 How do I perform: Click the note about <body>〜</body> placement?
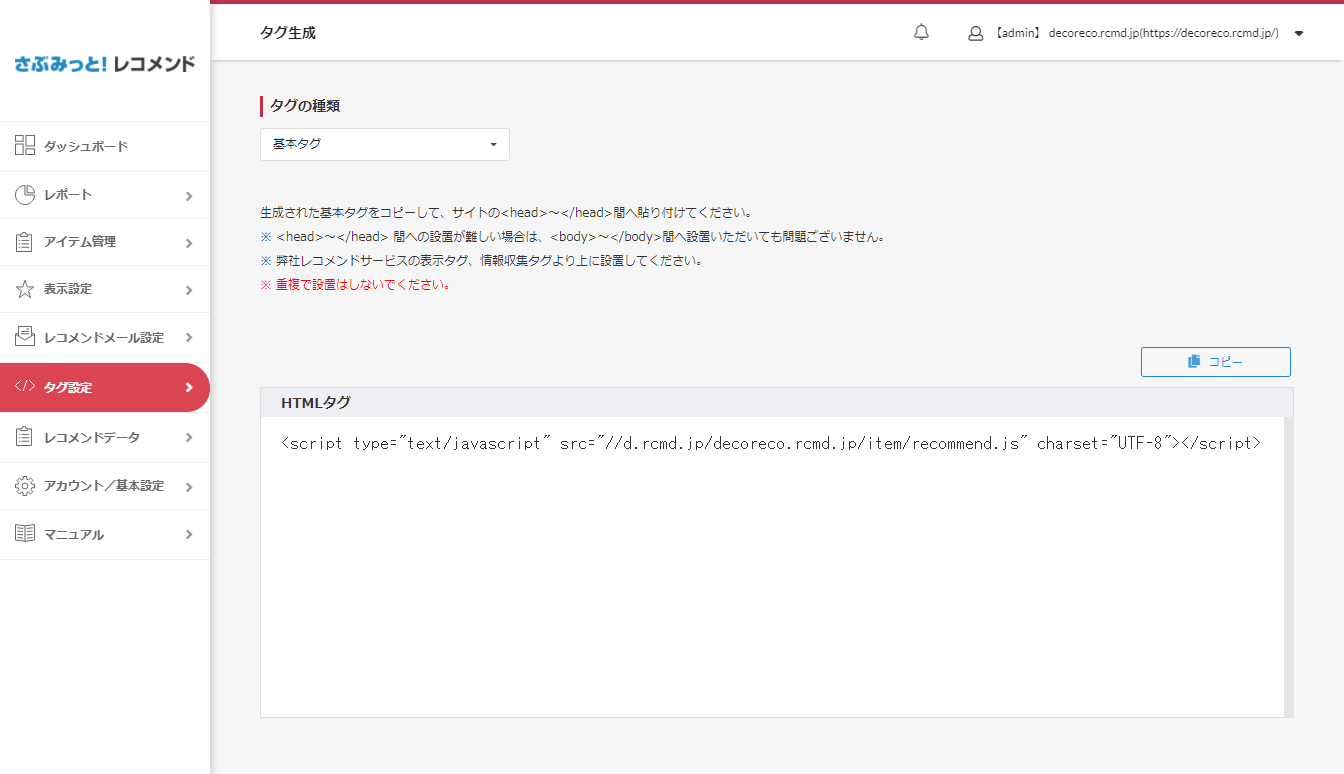(x=573, y=237)
